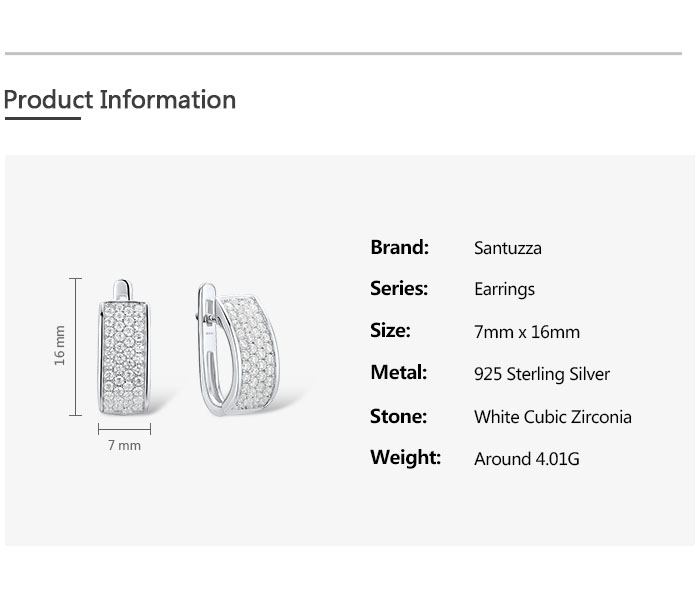Screen dimensions: 700x596
Task: Click the "Size:" label
Action: point(390,330)
